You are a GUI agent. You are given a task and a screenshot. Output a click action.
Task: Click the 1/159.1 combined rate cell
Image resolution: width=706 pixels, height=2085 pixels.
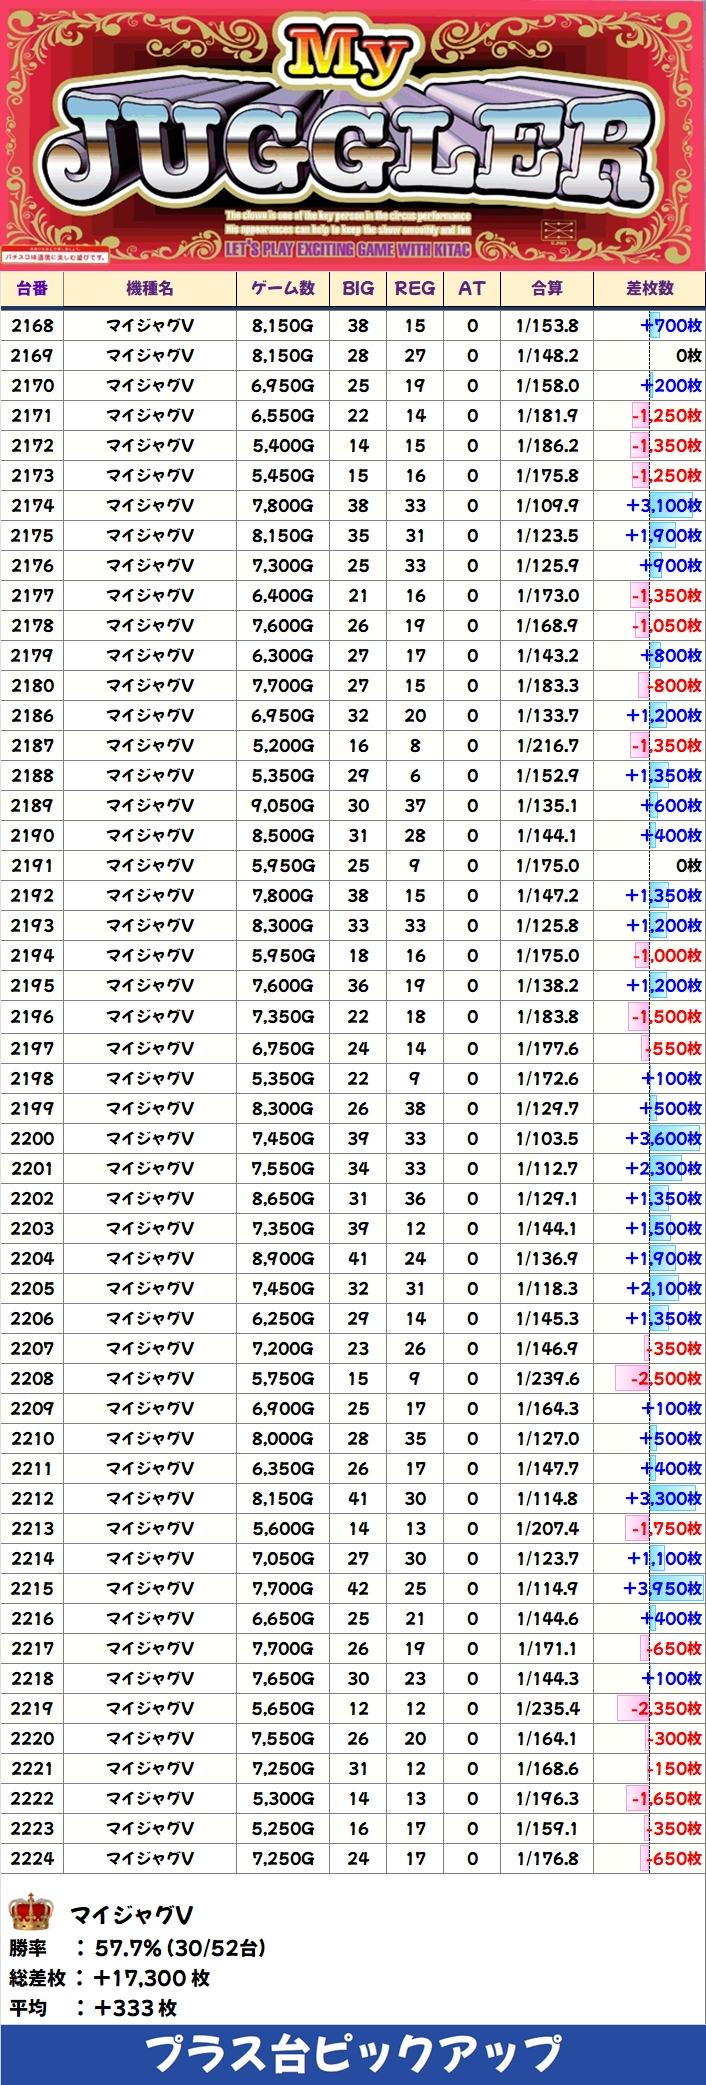(547, 1828)
